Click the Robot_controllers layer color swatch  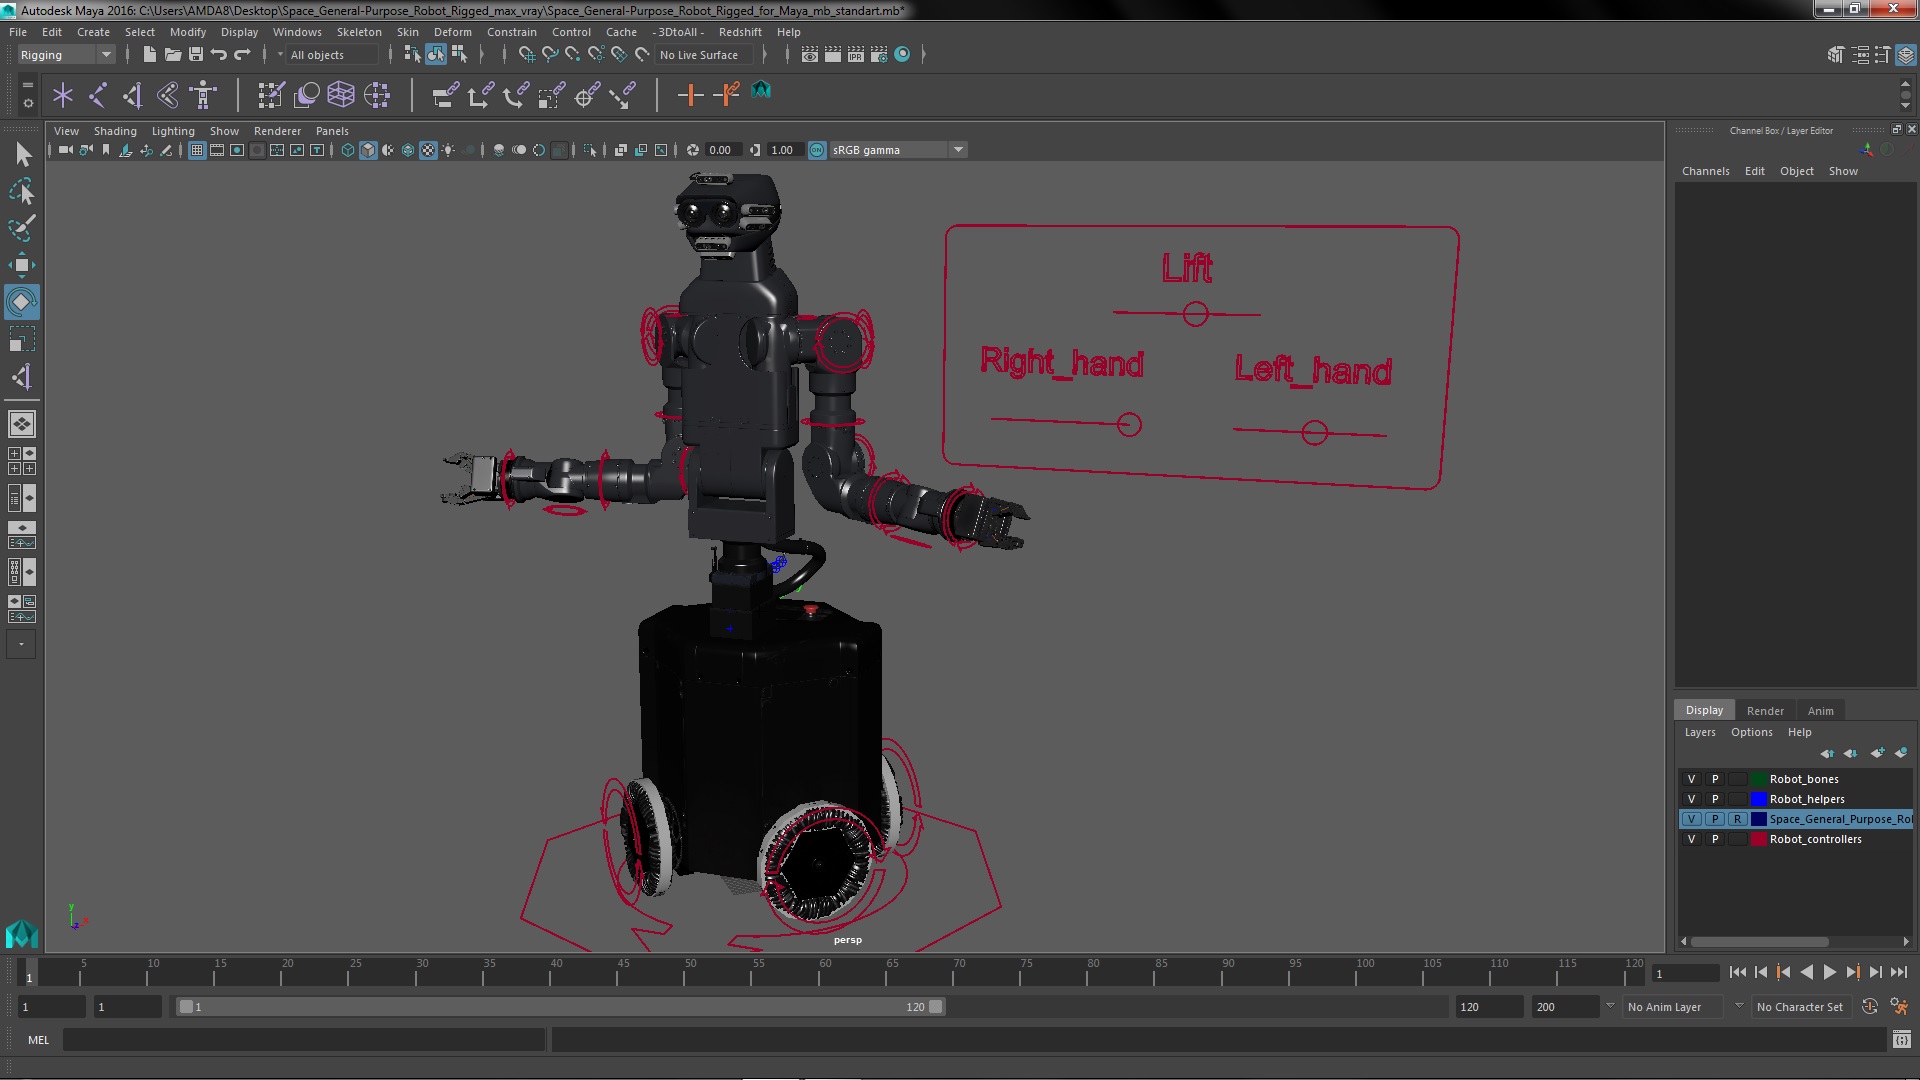pos(1758,839)
